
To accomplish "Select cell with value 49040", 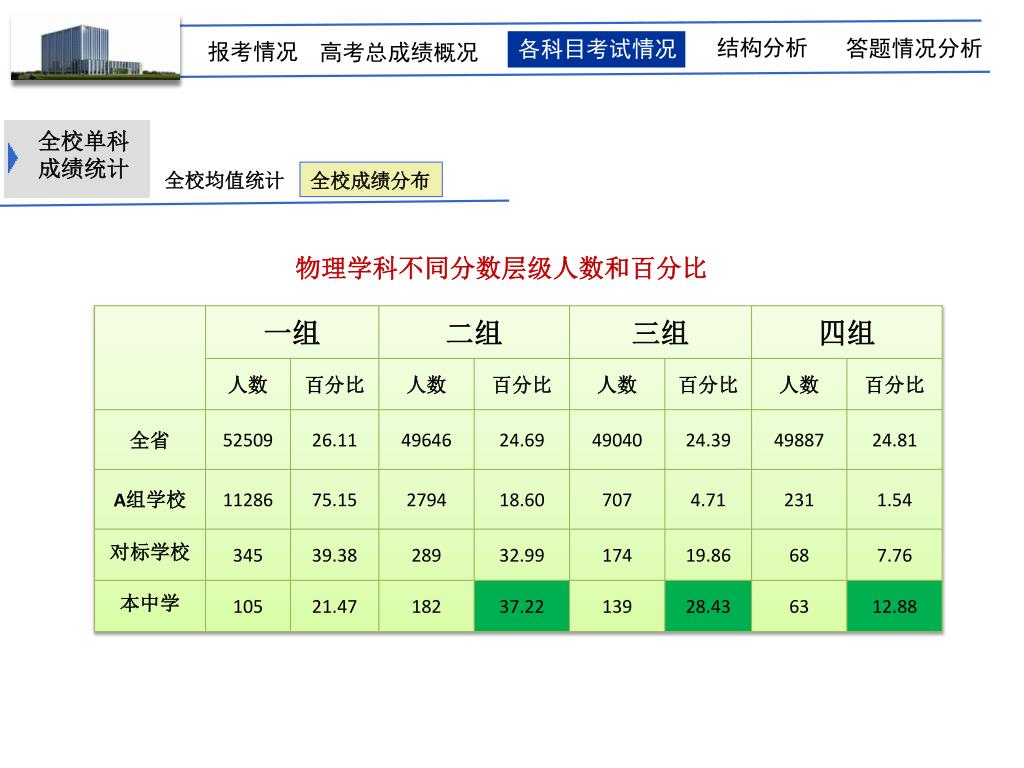I will click(617, 440).
